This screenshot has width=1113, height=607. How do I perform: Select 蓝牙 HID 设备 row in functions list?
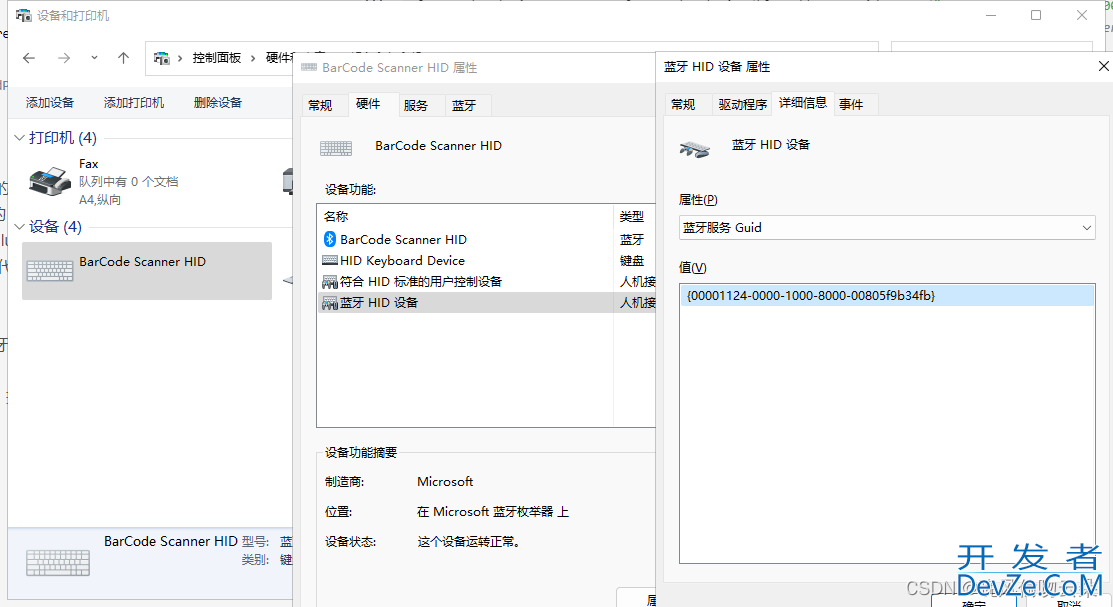pos(486,303)
